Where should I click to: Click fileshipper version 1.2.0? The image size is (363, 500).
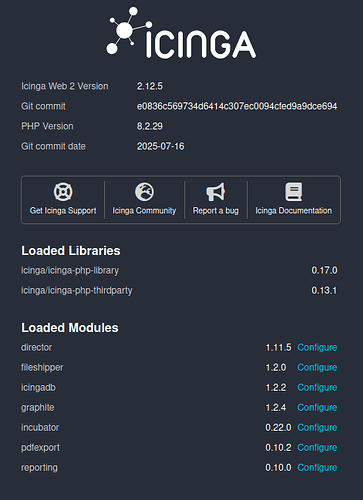276,367
